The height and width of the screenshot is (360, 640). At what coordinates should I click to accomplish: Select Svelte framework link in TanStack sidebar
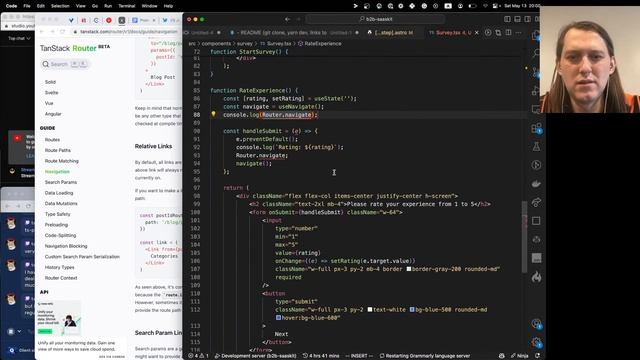(x=51, y=92)
